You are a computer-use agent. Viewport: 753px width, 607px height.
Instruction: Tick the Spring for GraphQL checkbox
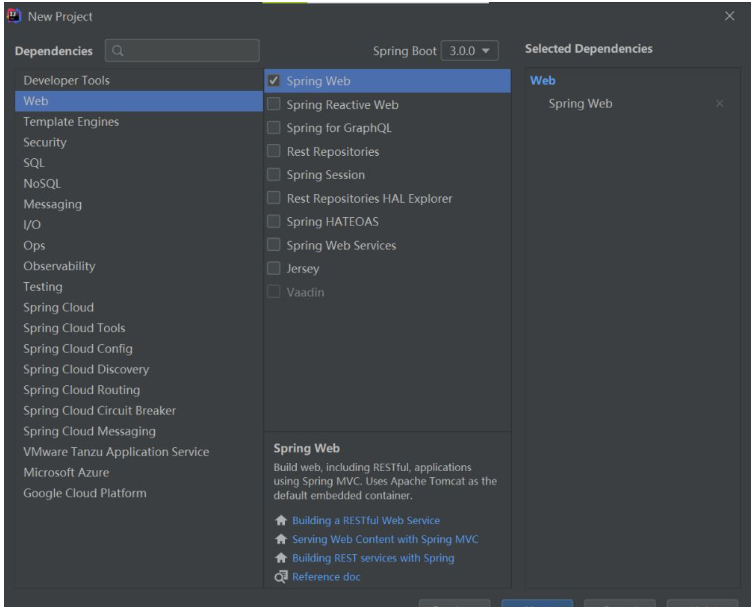coord(274,128)
